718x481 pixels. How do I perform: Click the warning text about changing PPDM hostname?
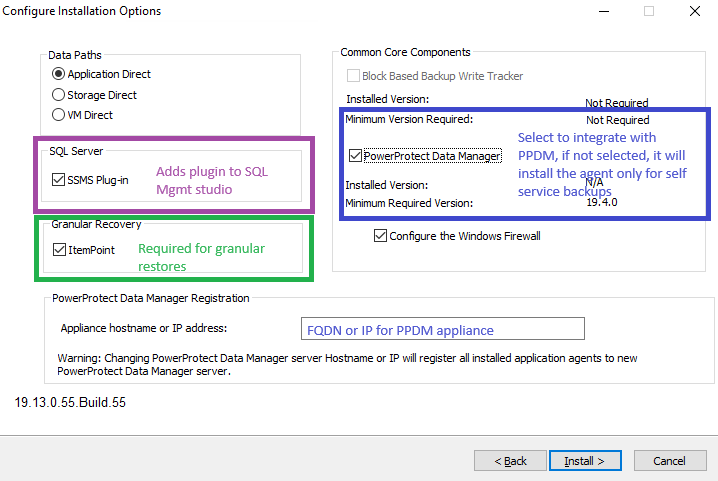[347, 365]
